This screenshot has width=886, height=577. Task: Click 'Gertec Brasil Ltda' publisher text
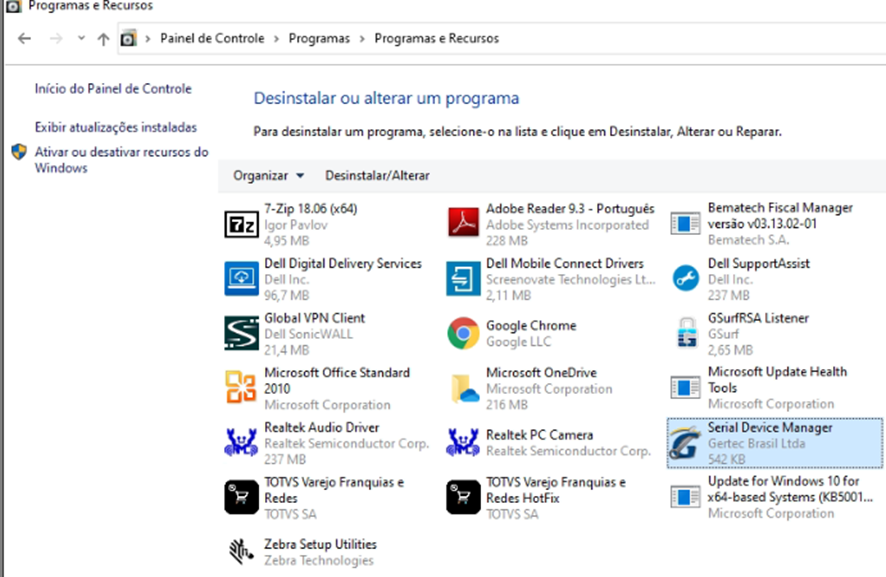pyautogui.click(x=757, y=444)
